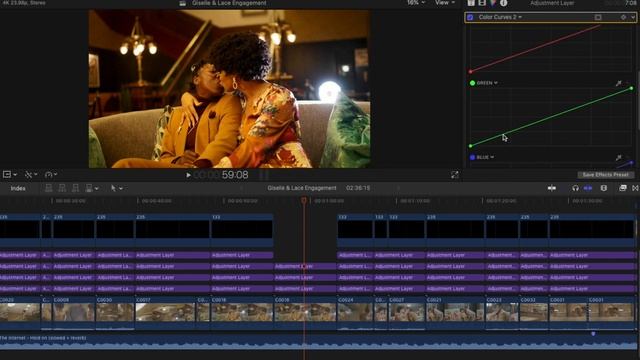This screenshot has width=640, height=360.
Task: Show the transitions browser icon
Action: [x=635, y=188]
